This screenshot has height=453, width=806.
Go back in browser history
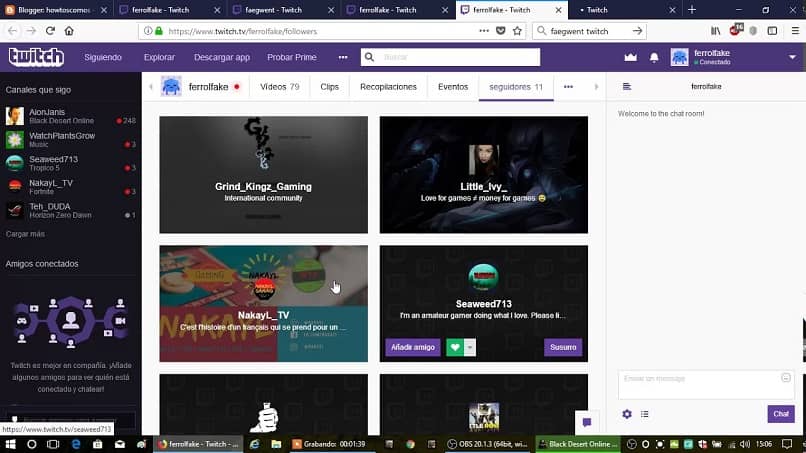12,31
